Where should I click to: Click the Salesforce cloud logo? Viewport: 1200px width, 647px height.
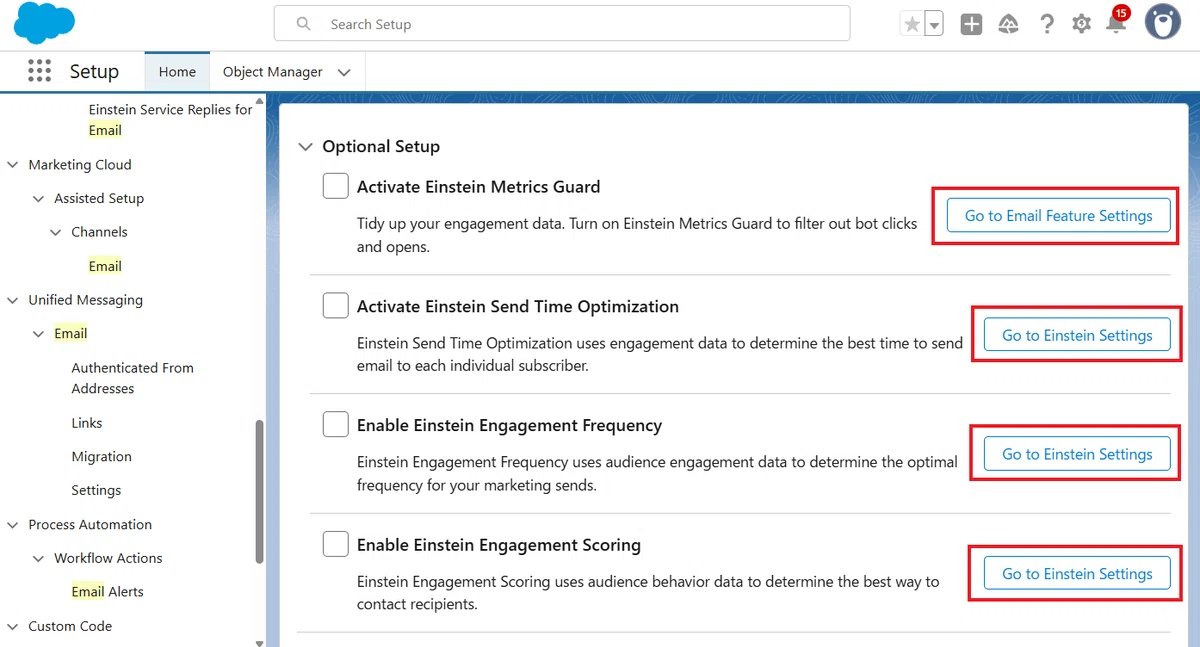tap(45, 23)
